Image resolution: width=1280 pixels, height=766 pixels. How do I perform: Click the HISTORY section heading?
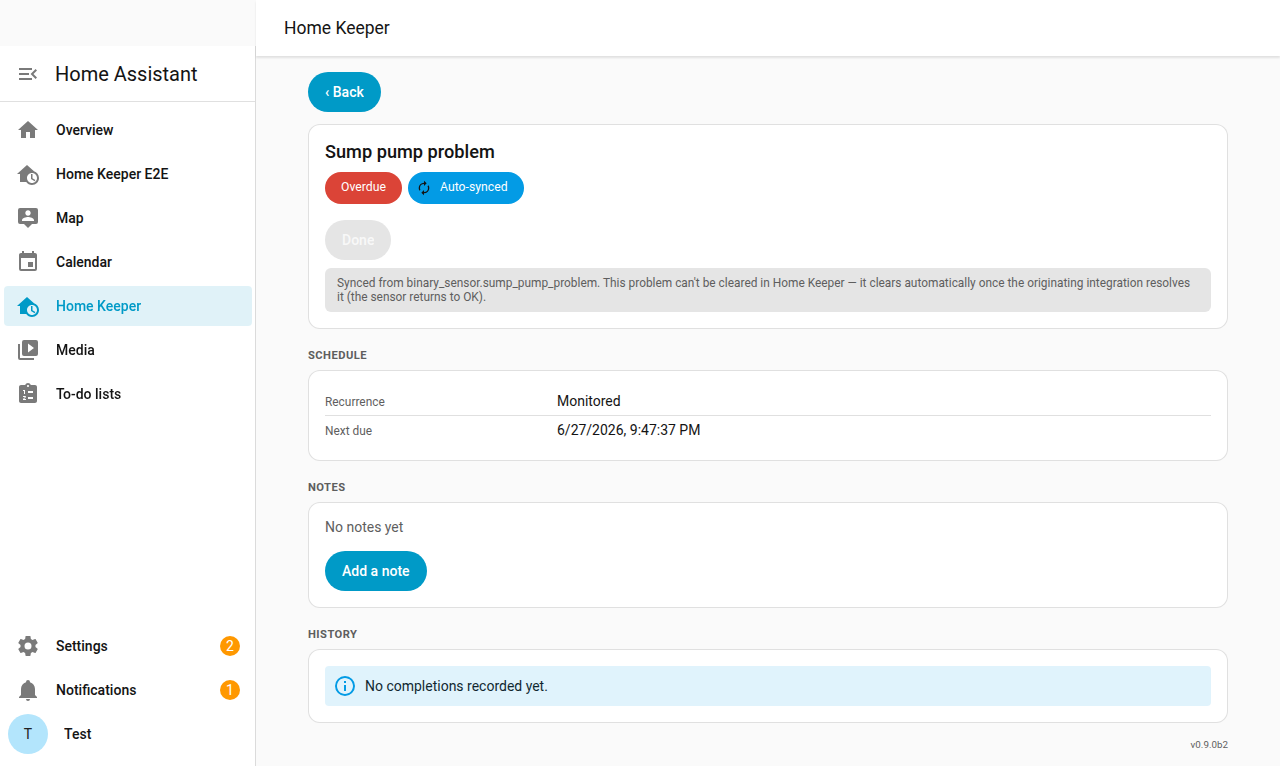point(333,634)
